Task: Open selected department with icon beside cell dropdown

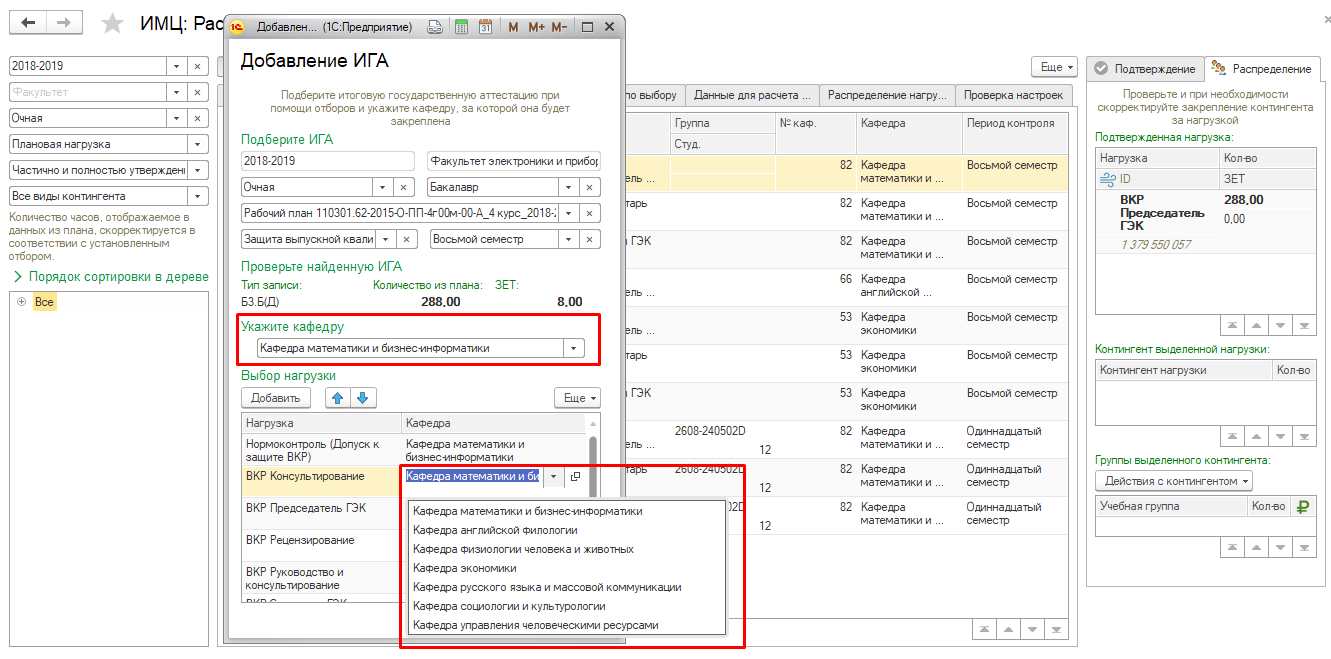Action: point(575,477)
